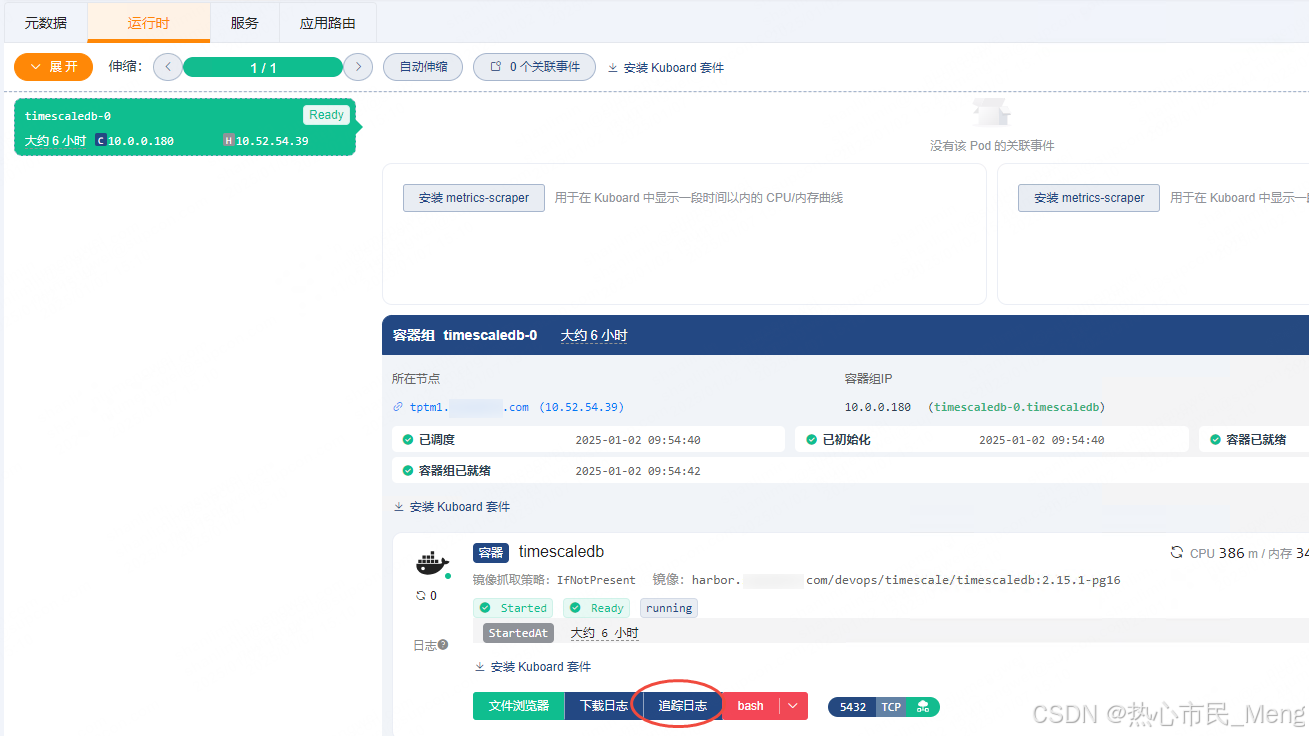Click the Docker whale container icon

click(x=432, y=564)
